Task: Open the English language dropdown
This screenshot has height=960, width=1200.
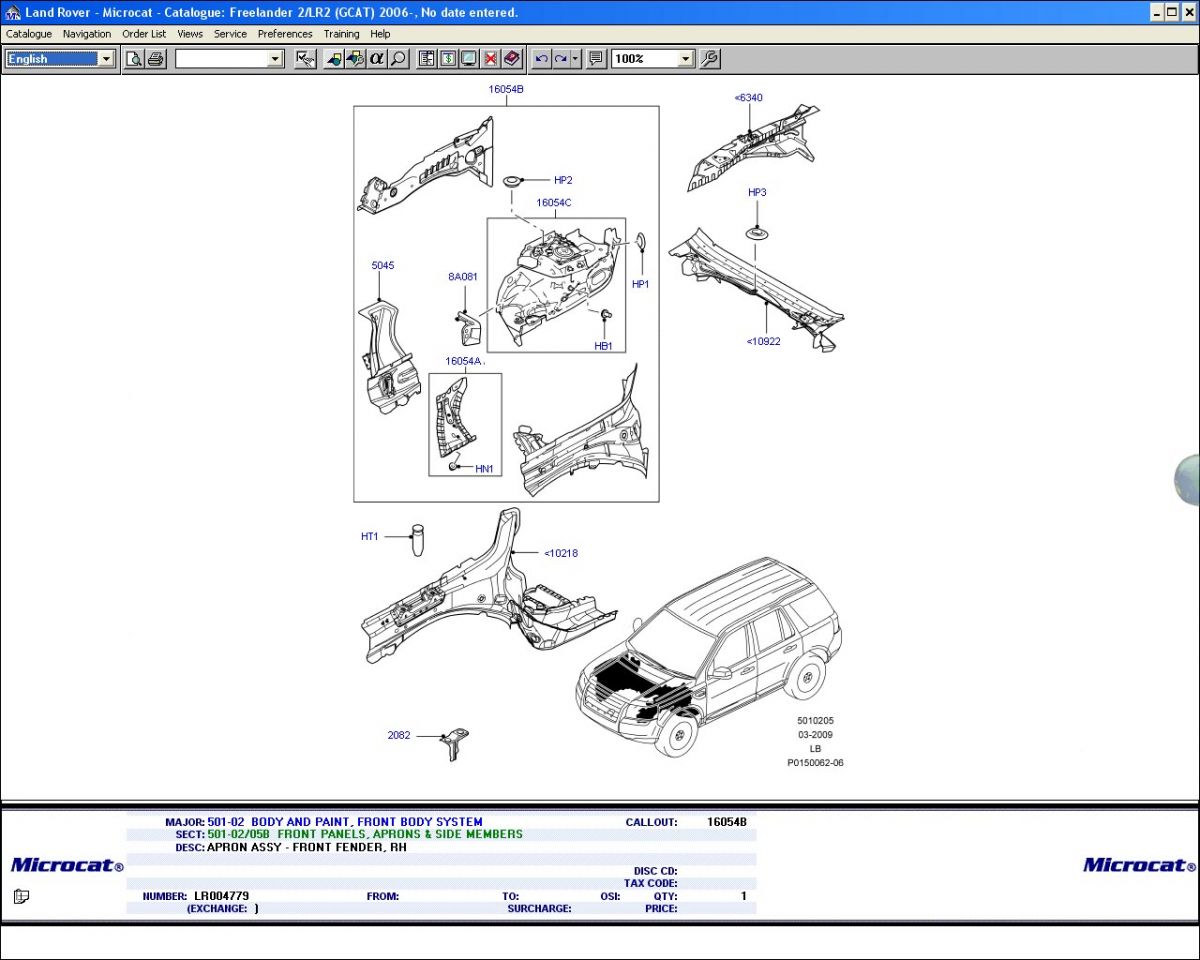Action: (x=106, y=59)
